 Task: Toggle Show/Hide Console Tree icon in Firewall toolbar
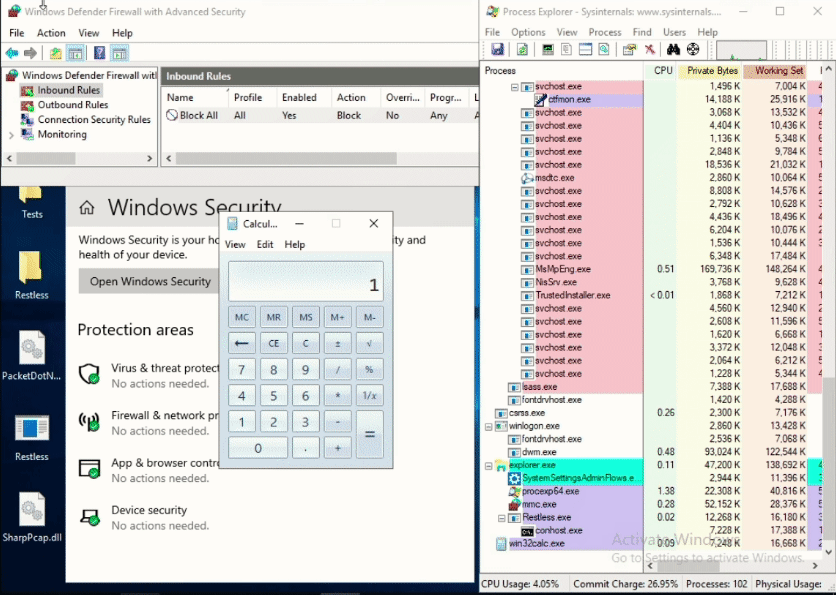75,53
